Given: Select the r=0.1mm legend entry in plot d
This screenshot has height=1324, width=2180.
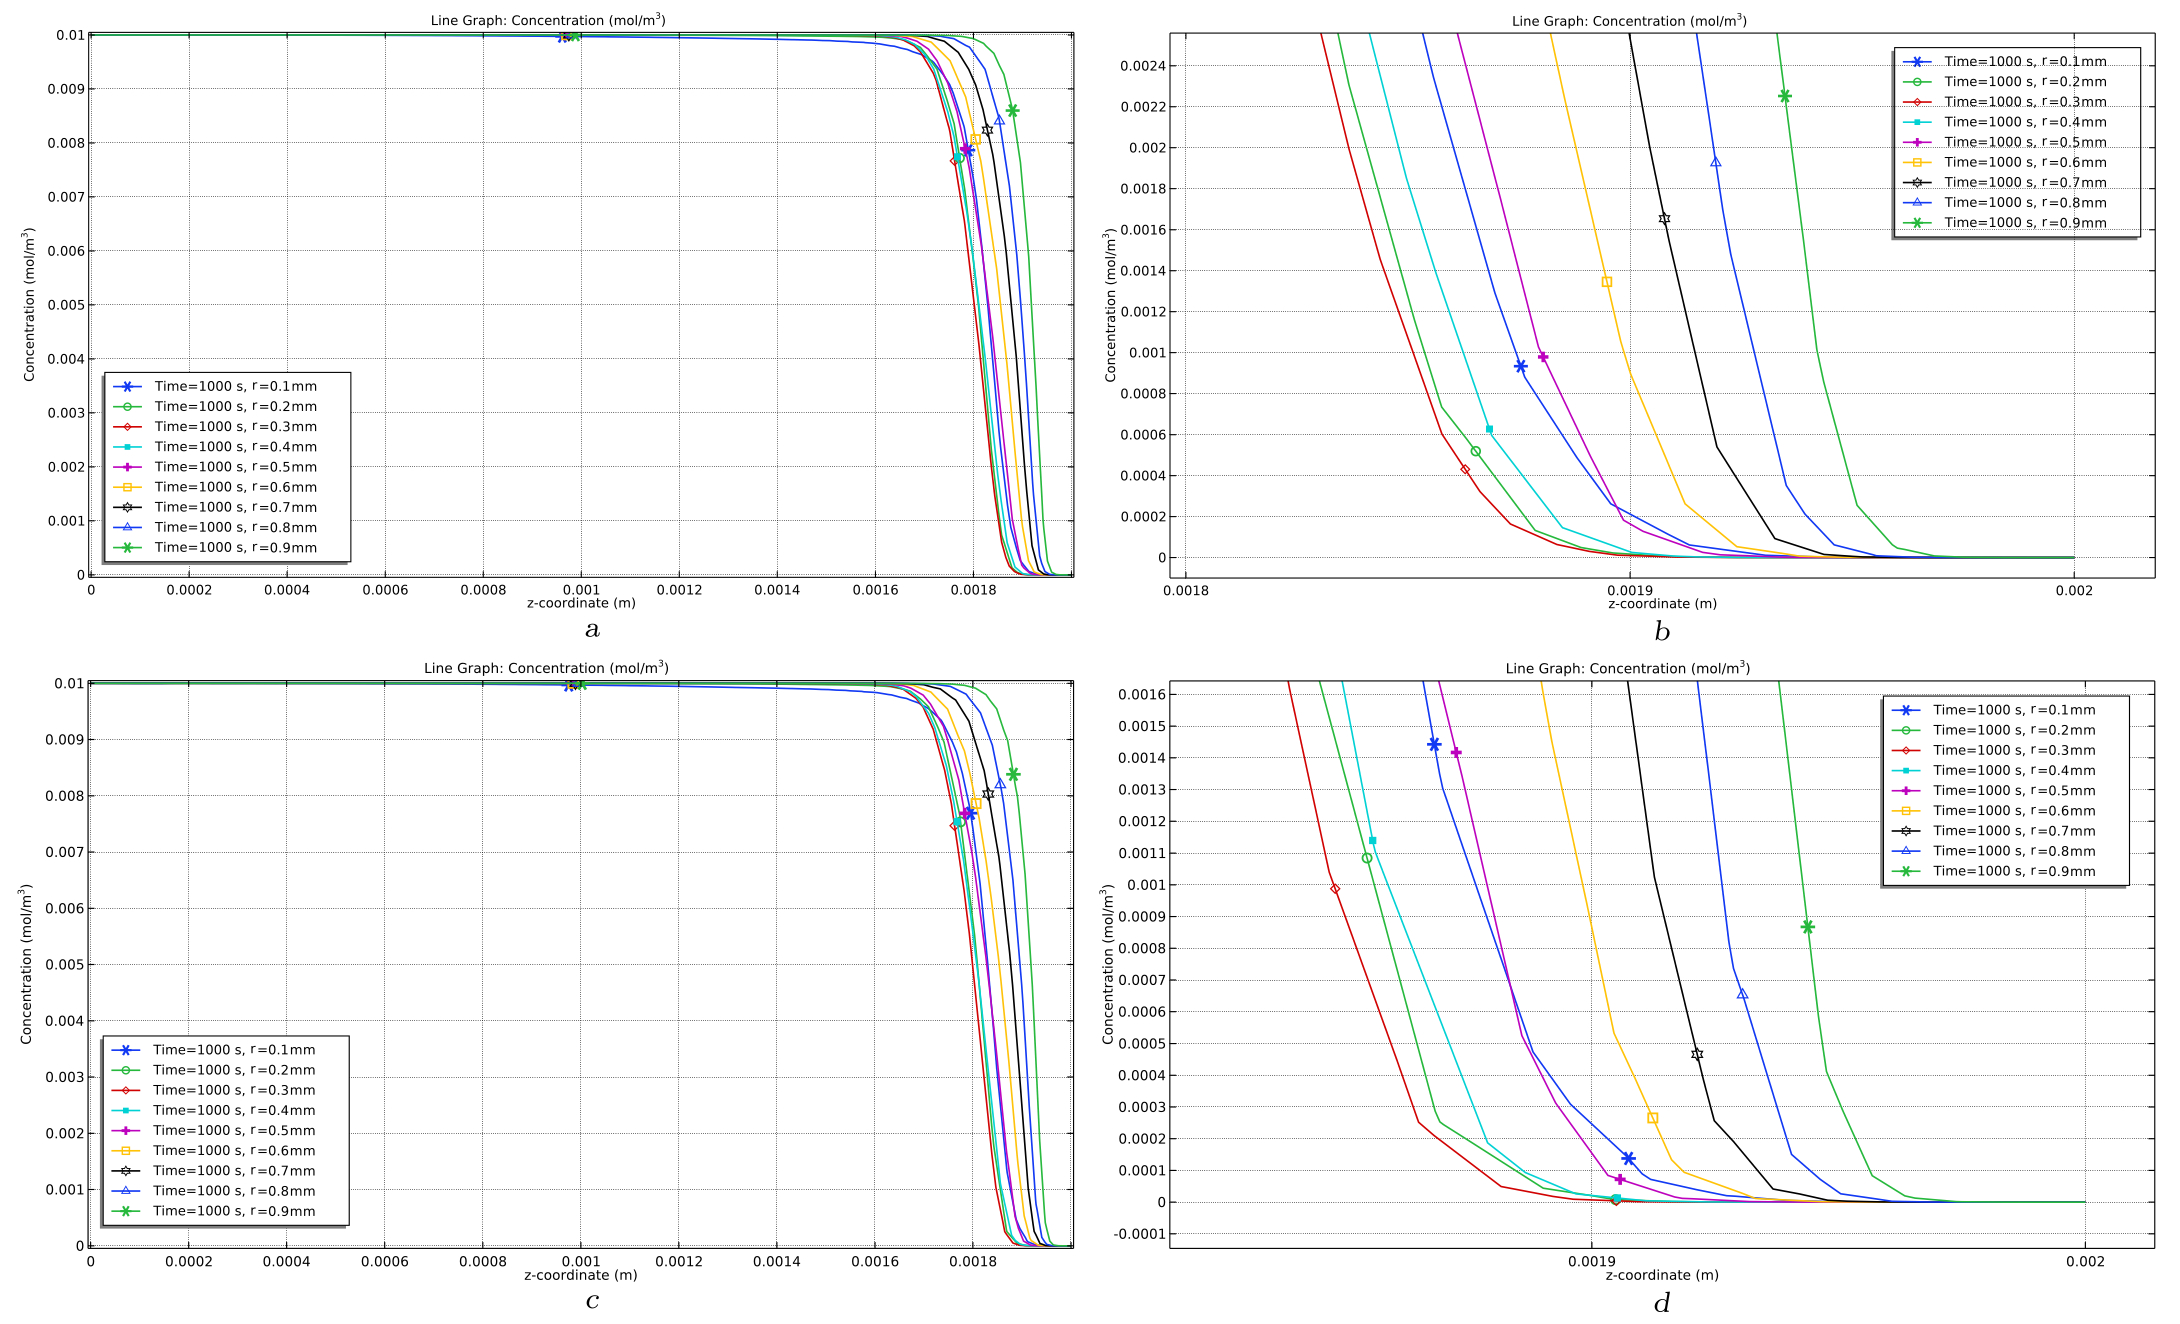Looking at the screenshot, I should [x=2013, y=710].
